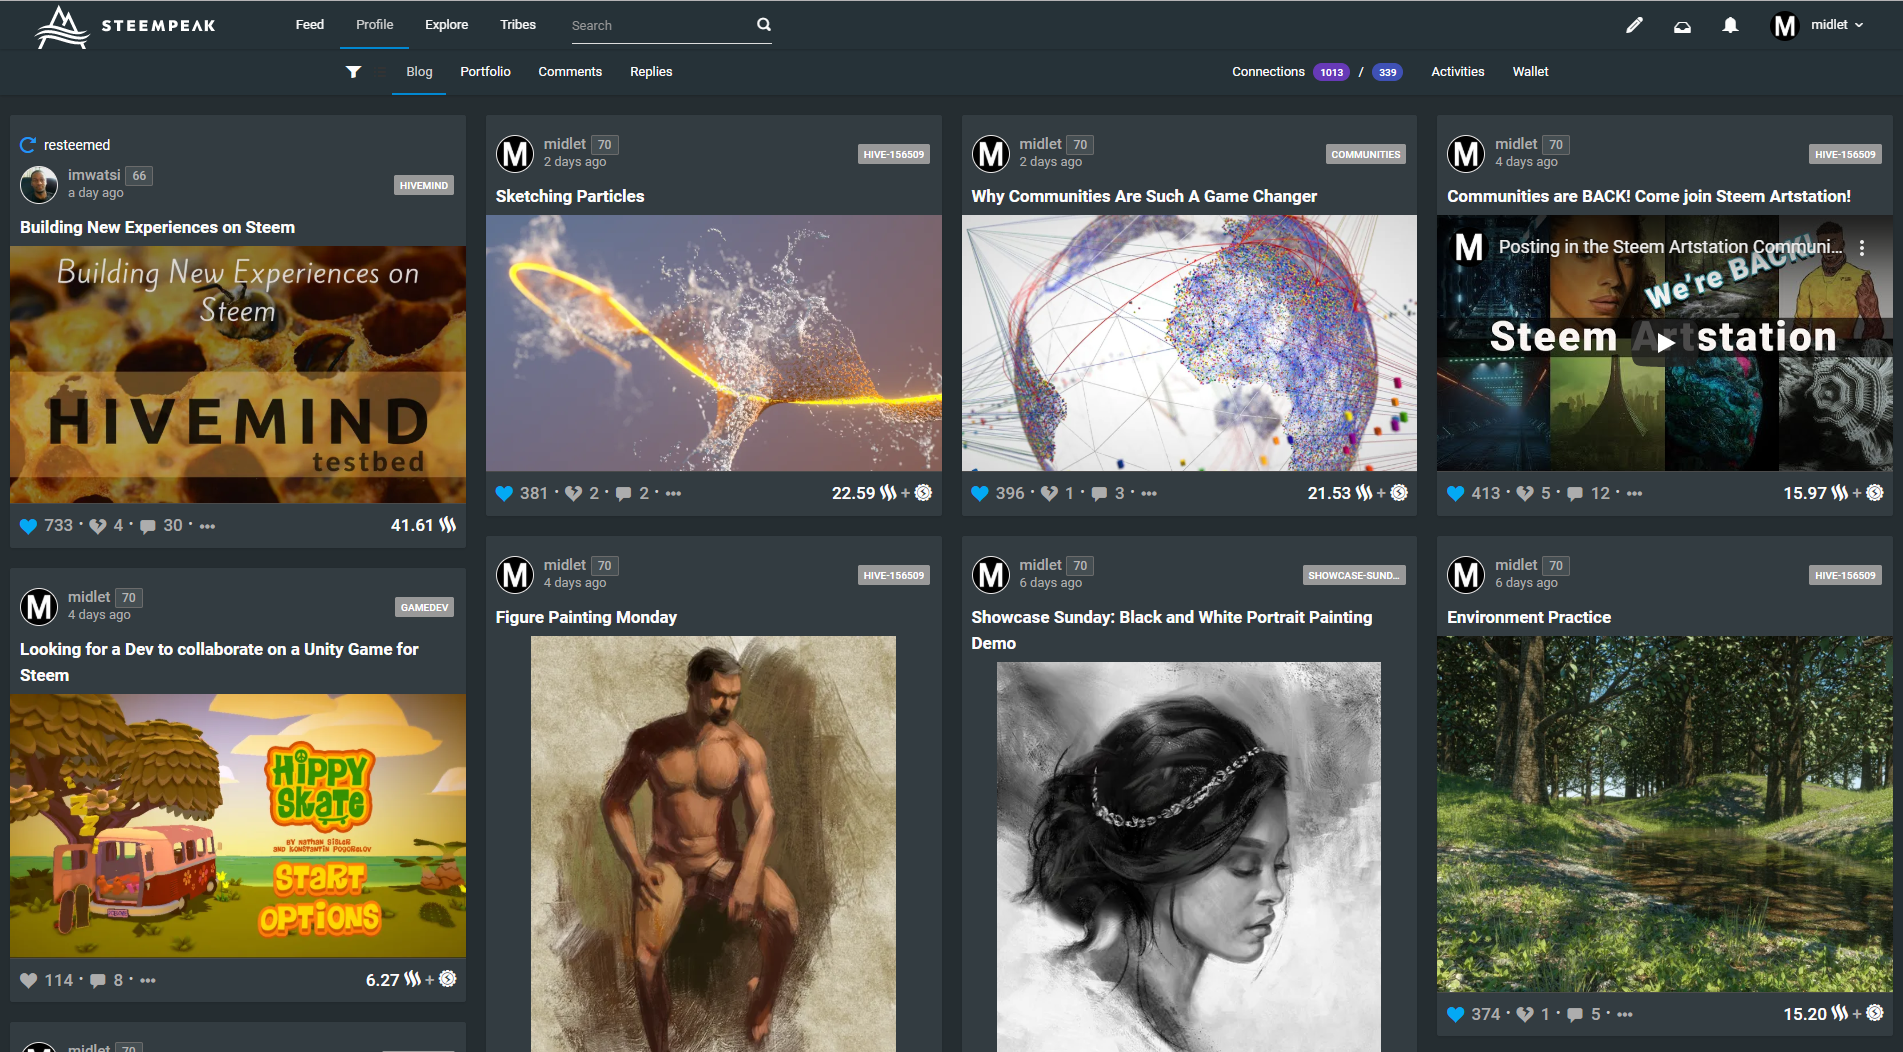Image resolution: width=1903 pixels, height=1052 pixels.
Task: Click the search magnifier icon
Action: pos(764,25)
